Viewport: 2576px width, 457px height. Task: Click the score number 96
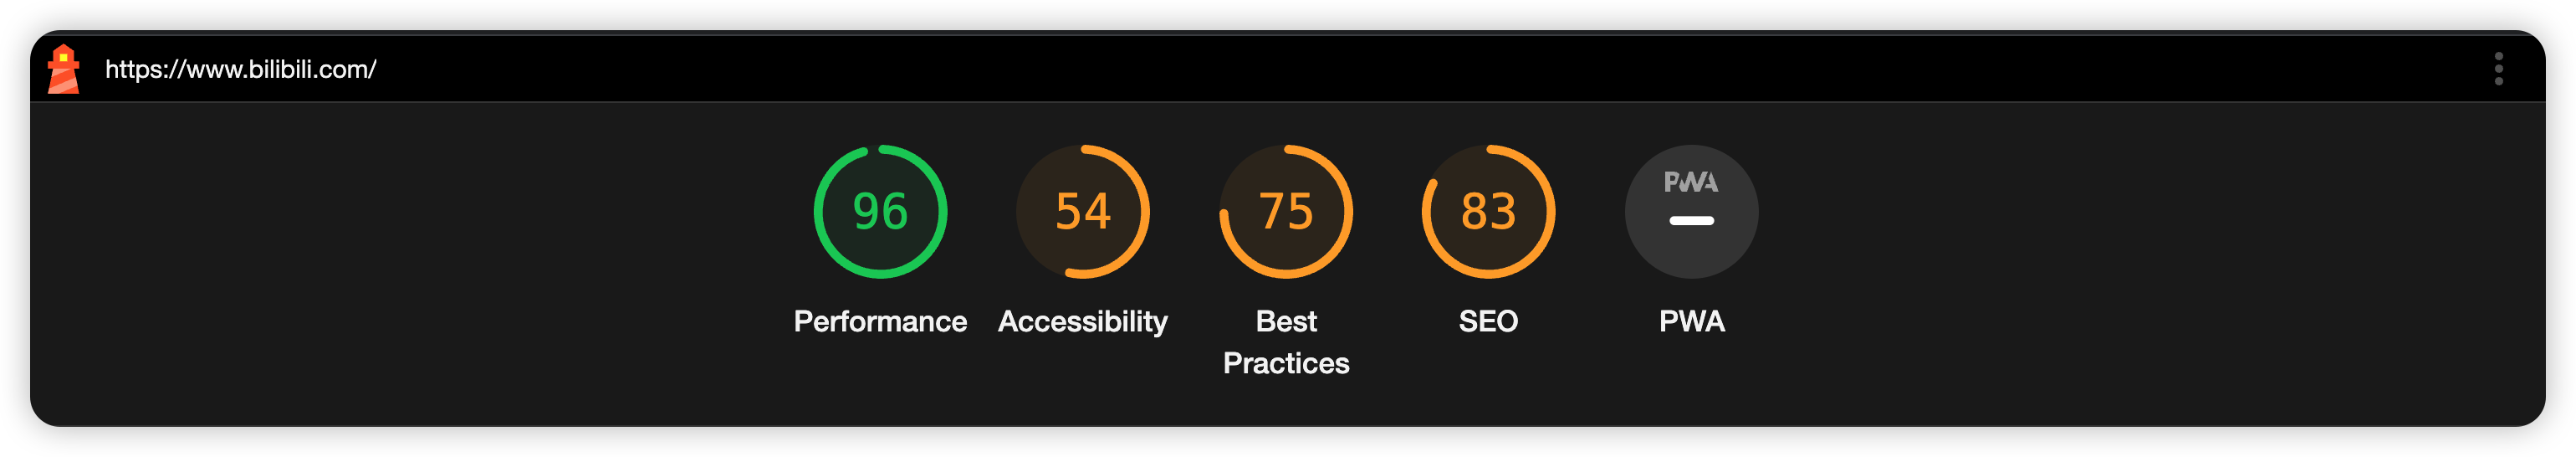pyautogui.click(x=880, y=211)
